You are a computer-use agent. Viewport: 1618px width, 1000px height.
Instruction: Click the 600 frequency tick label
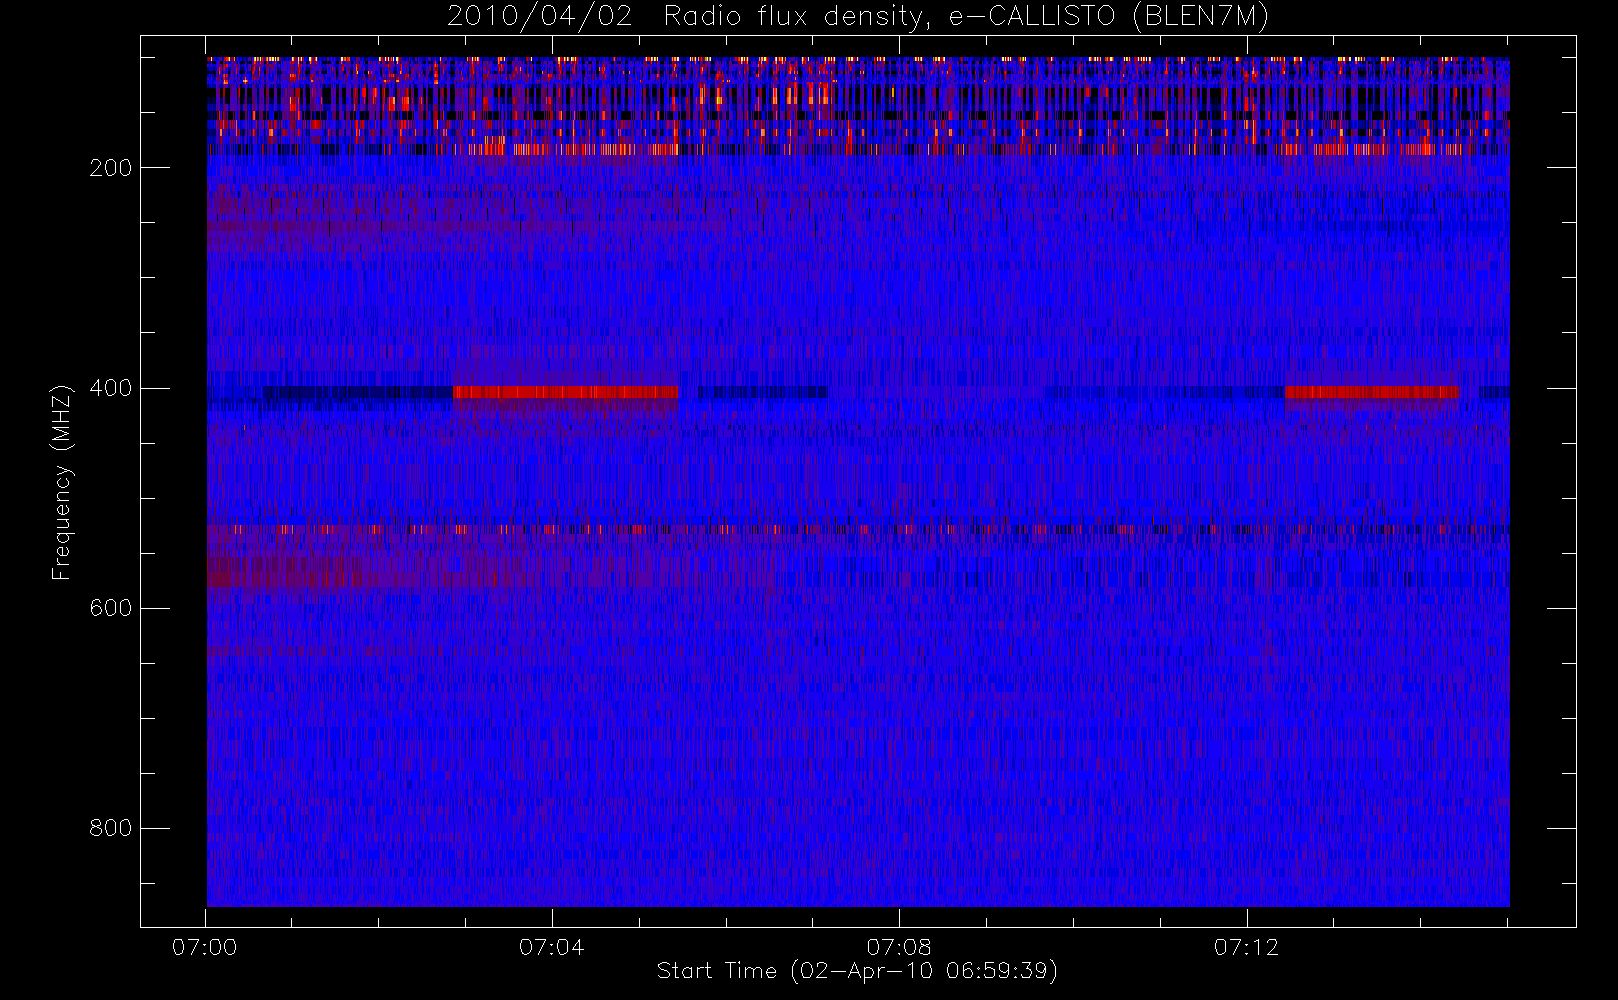coord(110,608)
